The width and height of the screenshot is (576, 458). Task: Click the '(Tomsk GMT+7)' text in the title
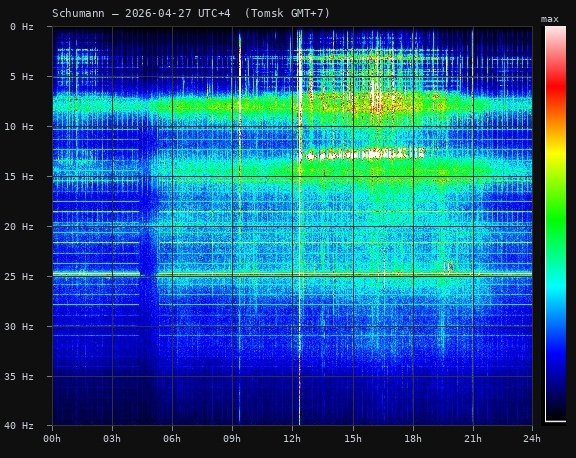pos(287,14)
